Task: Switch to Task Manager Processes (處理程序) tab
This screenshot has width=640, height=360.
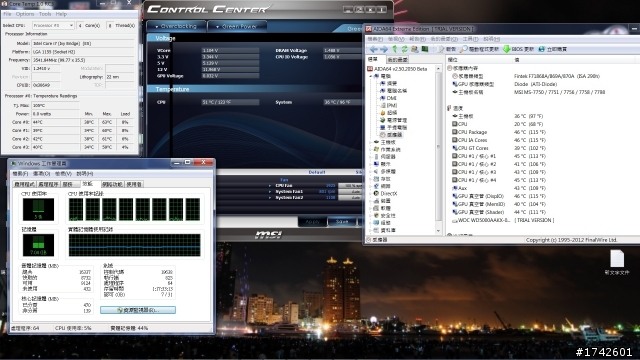Action: (x=49, y=184)
